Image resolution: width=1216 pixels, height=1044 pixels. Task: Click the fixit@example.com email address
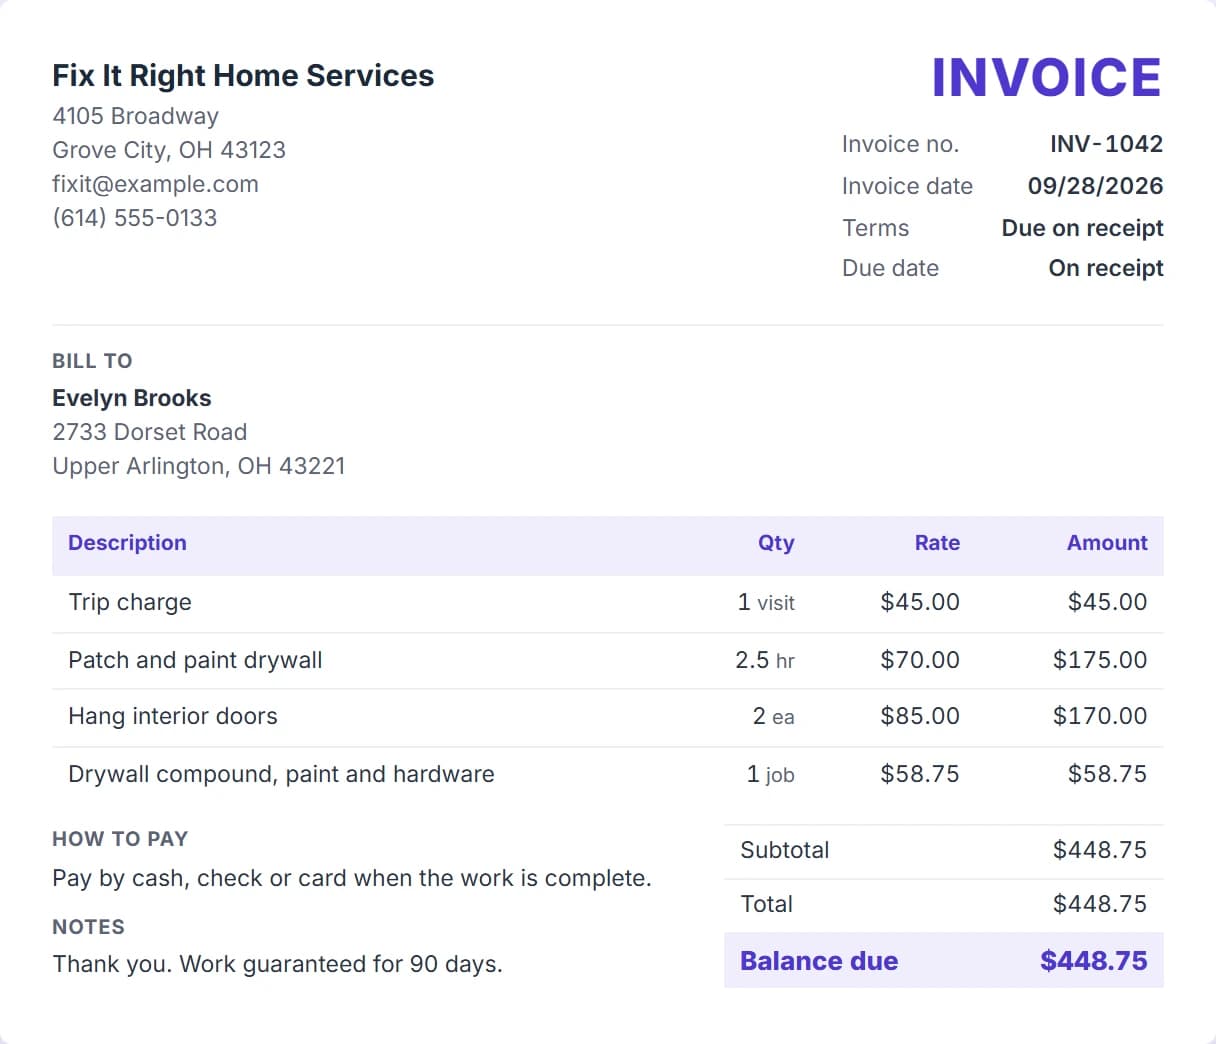(155, 184)
